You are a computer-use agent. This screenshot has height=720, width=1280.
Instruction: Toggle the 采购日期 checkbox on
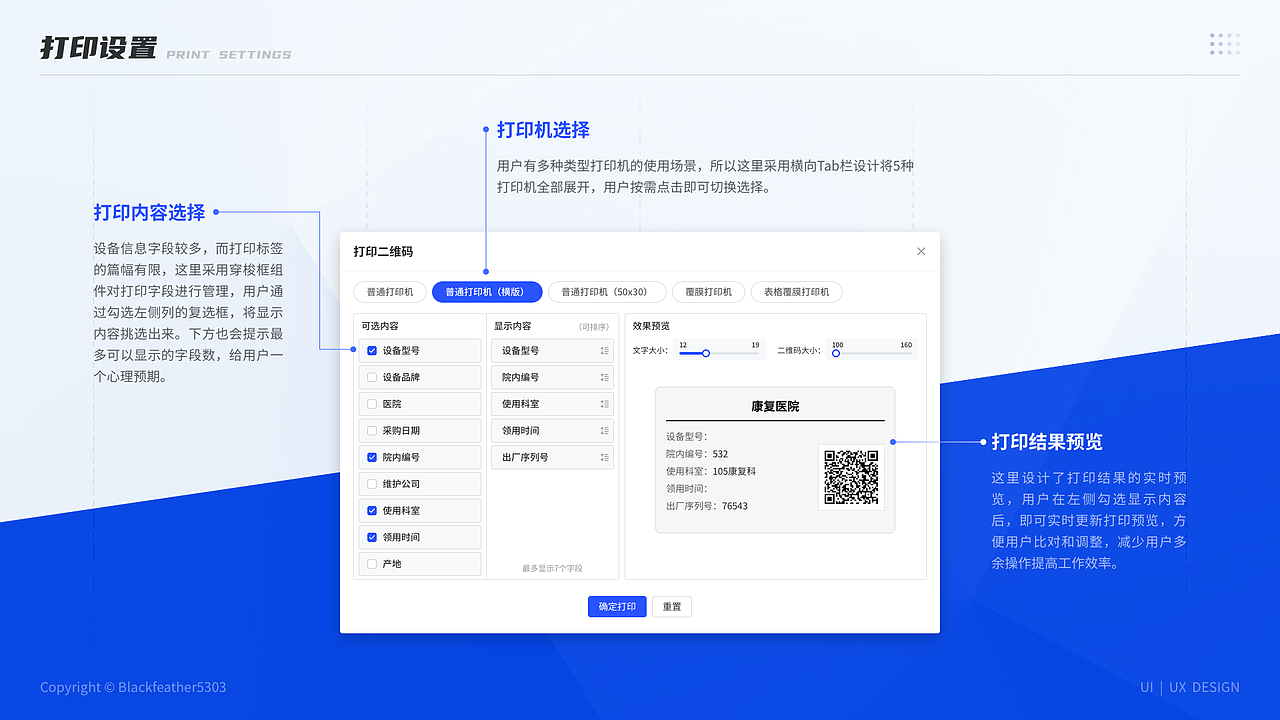[371, 430]
